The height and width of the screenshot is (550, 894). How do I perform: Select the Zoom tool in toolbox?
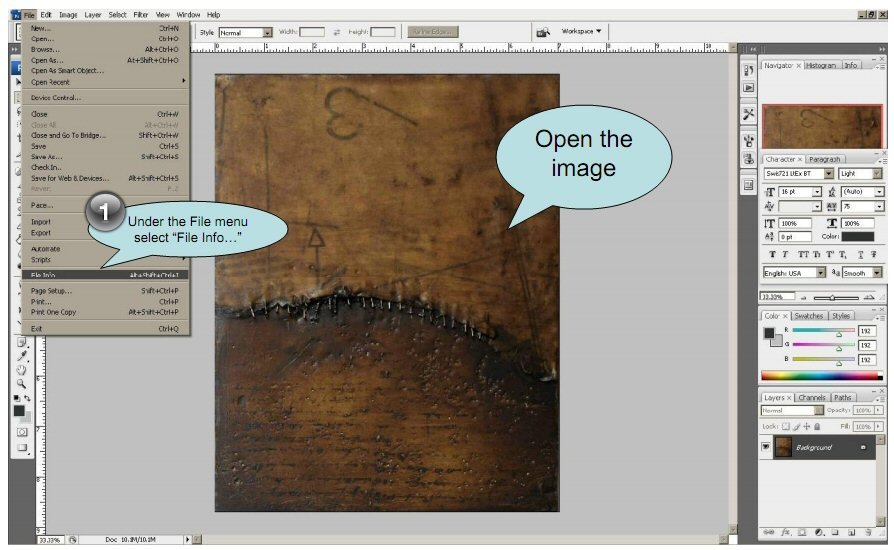[22, 382]
